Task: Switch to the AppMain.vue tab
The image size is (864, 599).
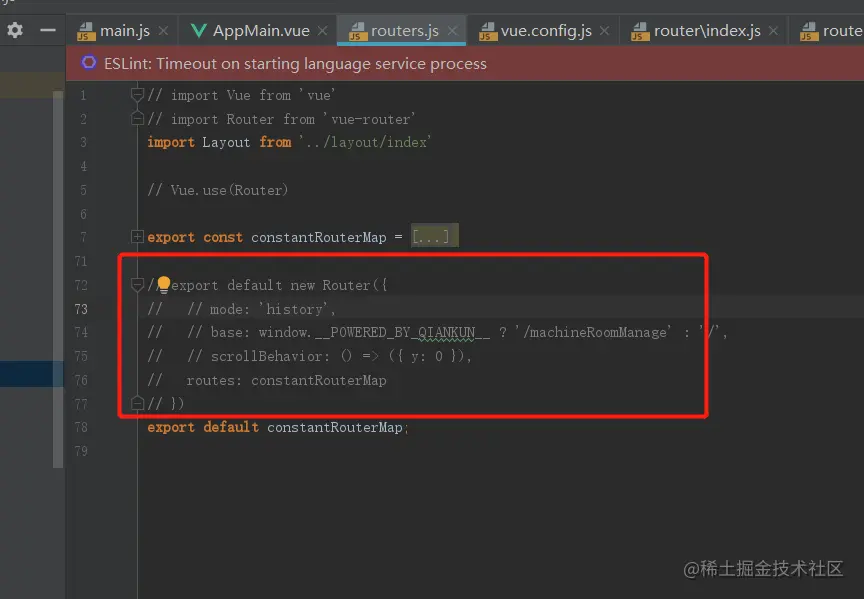Action: tap(261, 31)
